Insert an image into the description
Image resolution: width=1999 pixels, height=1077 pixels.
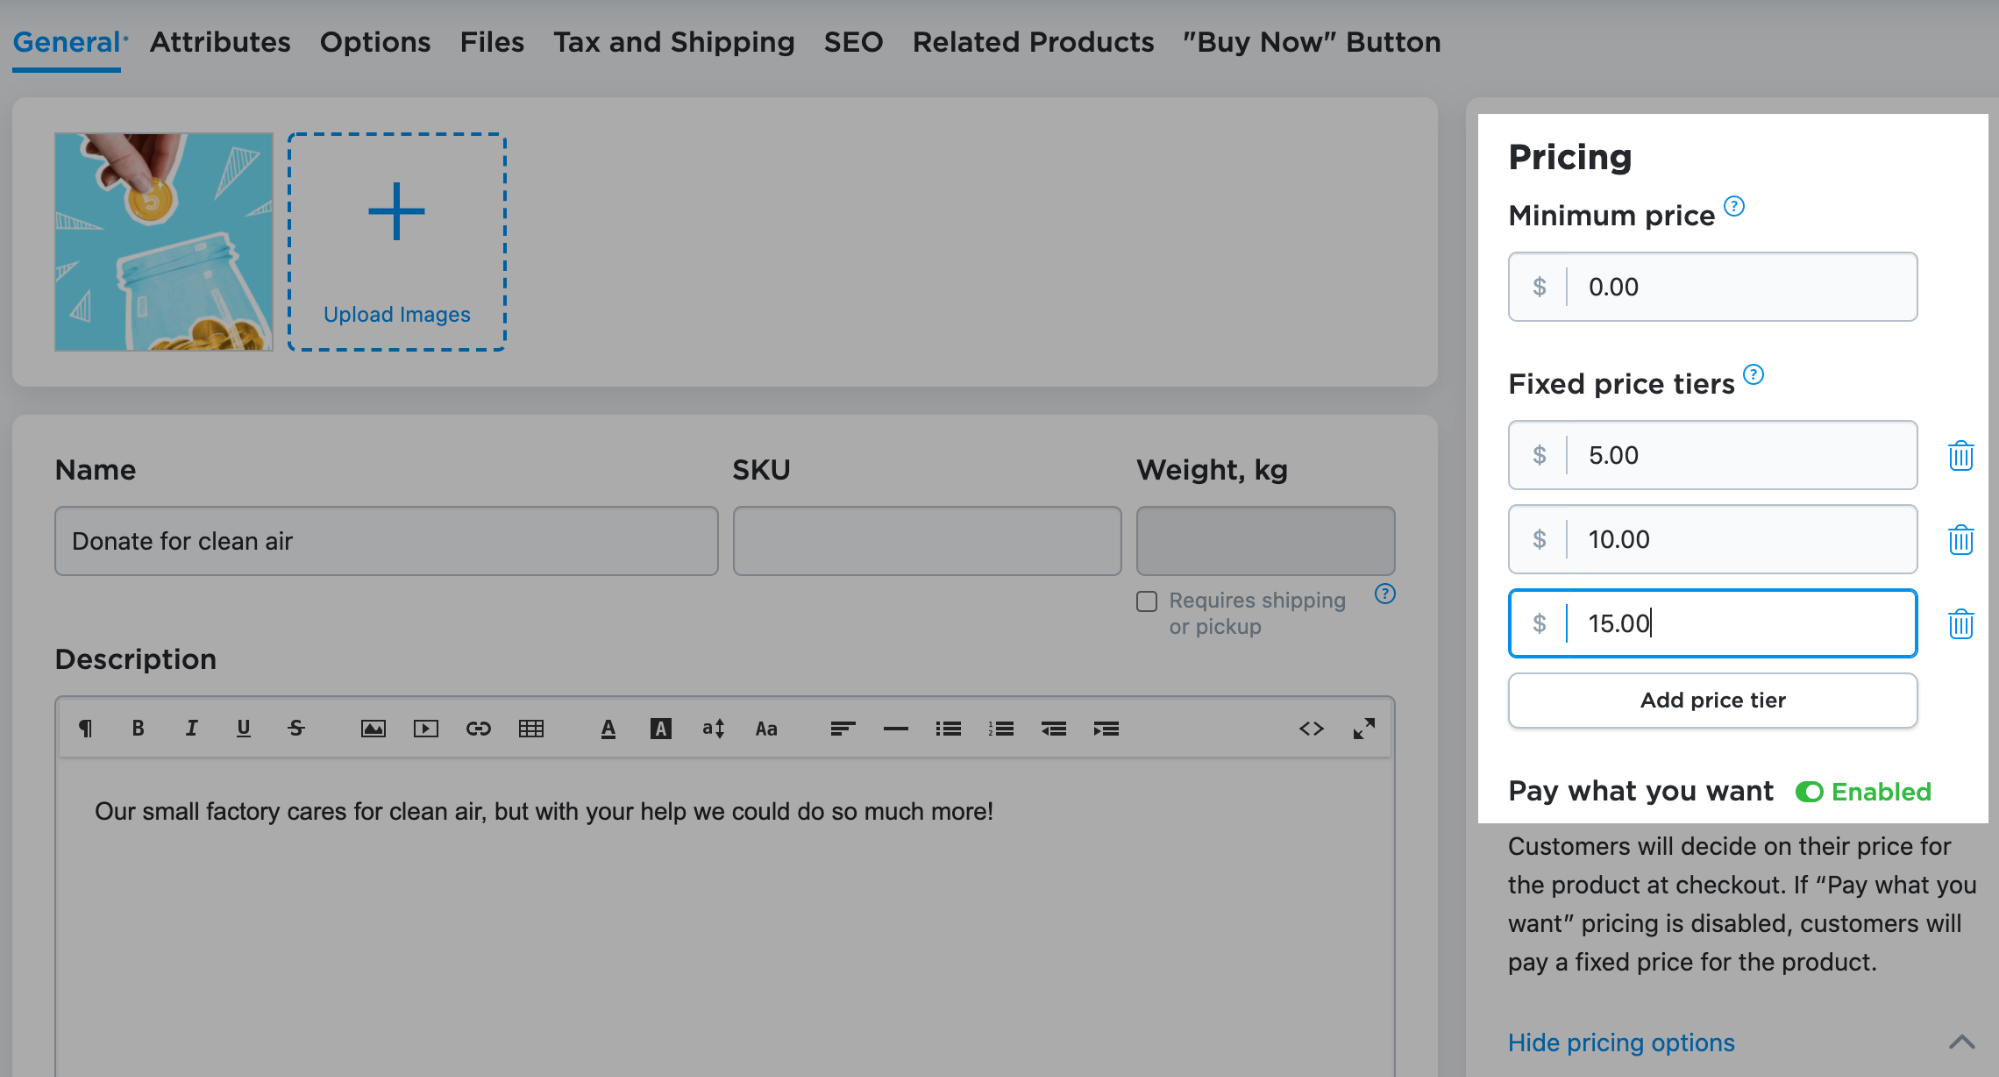(x=373, y=728)
